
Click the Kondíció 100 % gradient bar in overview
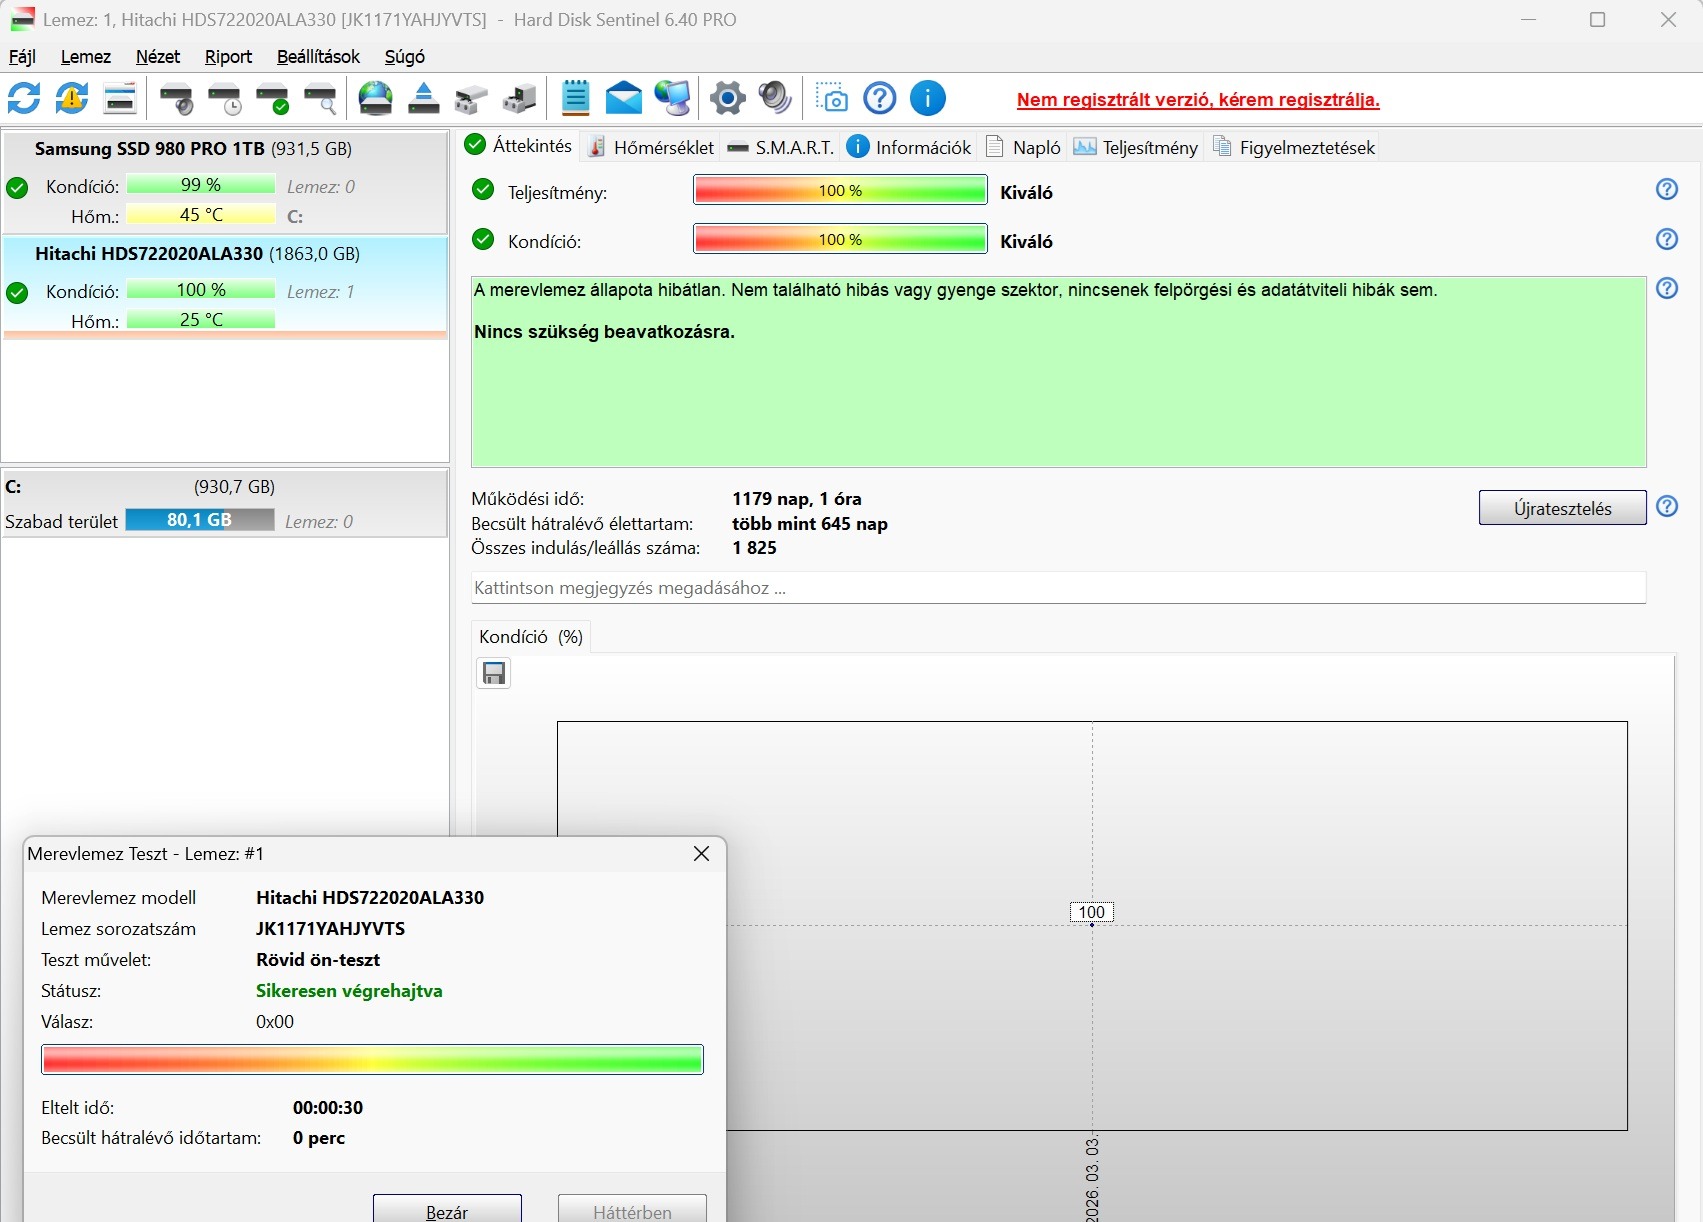840,239
